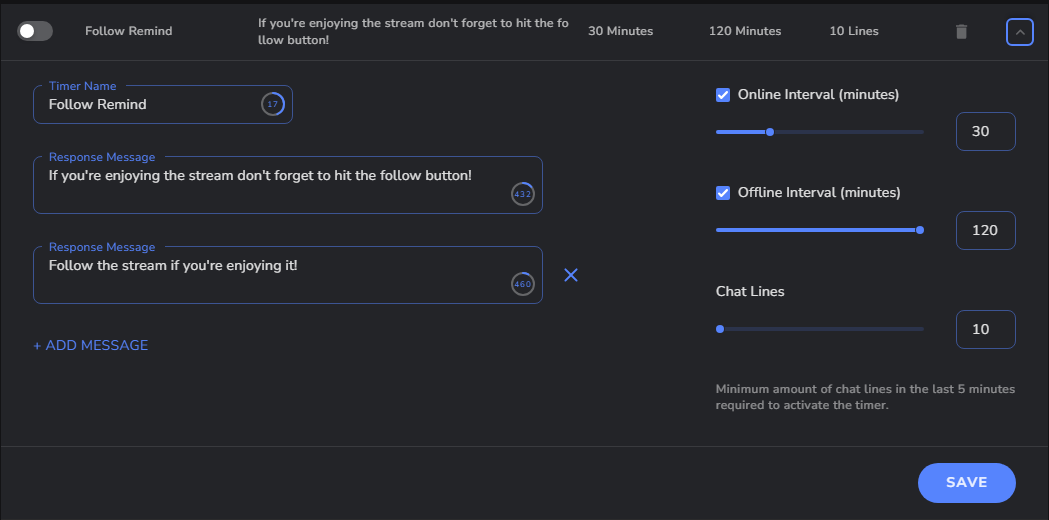Click the Offline Interval value box showing 120
This screenshot has width=1049, height=520.
pos(985,230)
